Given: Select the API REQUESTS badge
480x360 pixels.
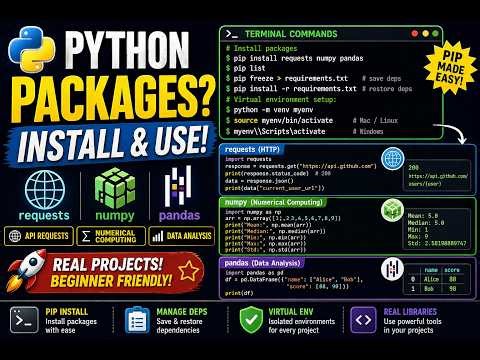Looking at the screenshot, I should (x=39, y=236).
